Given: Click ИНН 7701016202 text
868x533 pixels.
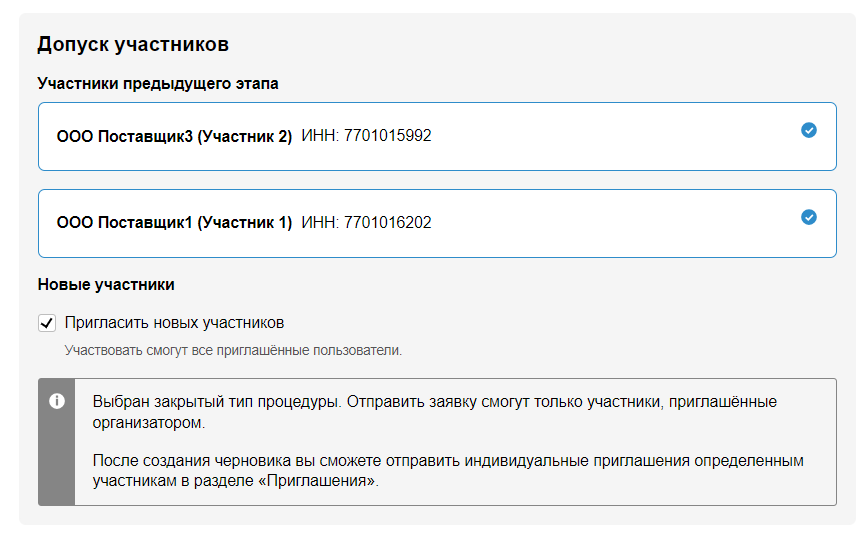Looking at the screenshot, I should [366, 223].
